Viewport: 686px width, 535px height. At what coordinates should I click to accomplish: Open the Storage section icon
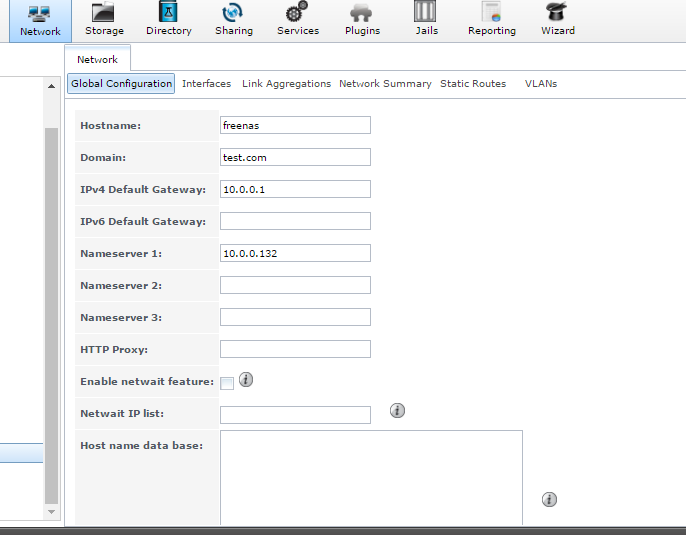(x=104, y=14)
